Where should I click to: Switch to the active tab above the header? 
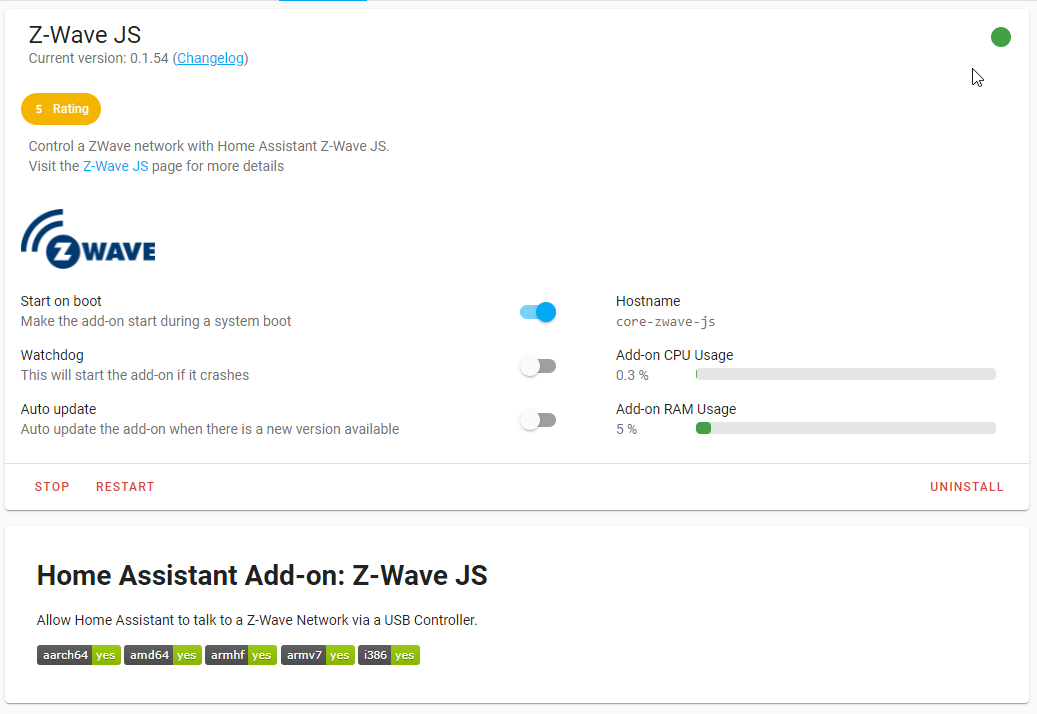click(322, 4)
